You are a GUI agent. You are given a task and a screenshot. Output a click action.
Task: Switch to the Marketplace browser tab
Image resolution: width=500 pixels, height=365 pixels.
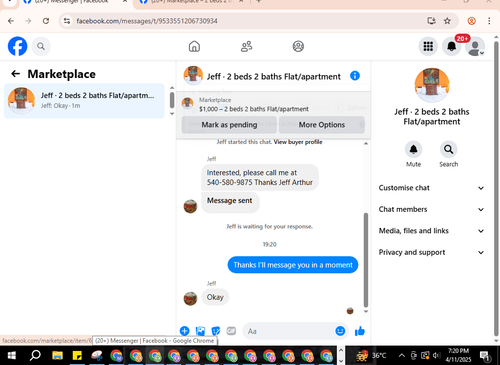point(192,2)
